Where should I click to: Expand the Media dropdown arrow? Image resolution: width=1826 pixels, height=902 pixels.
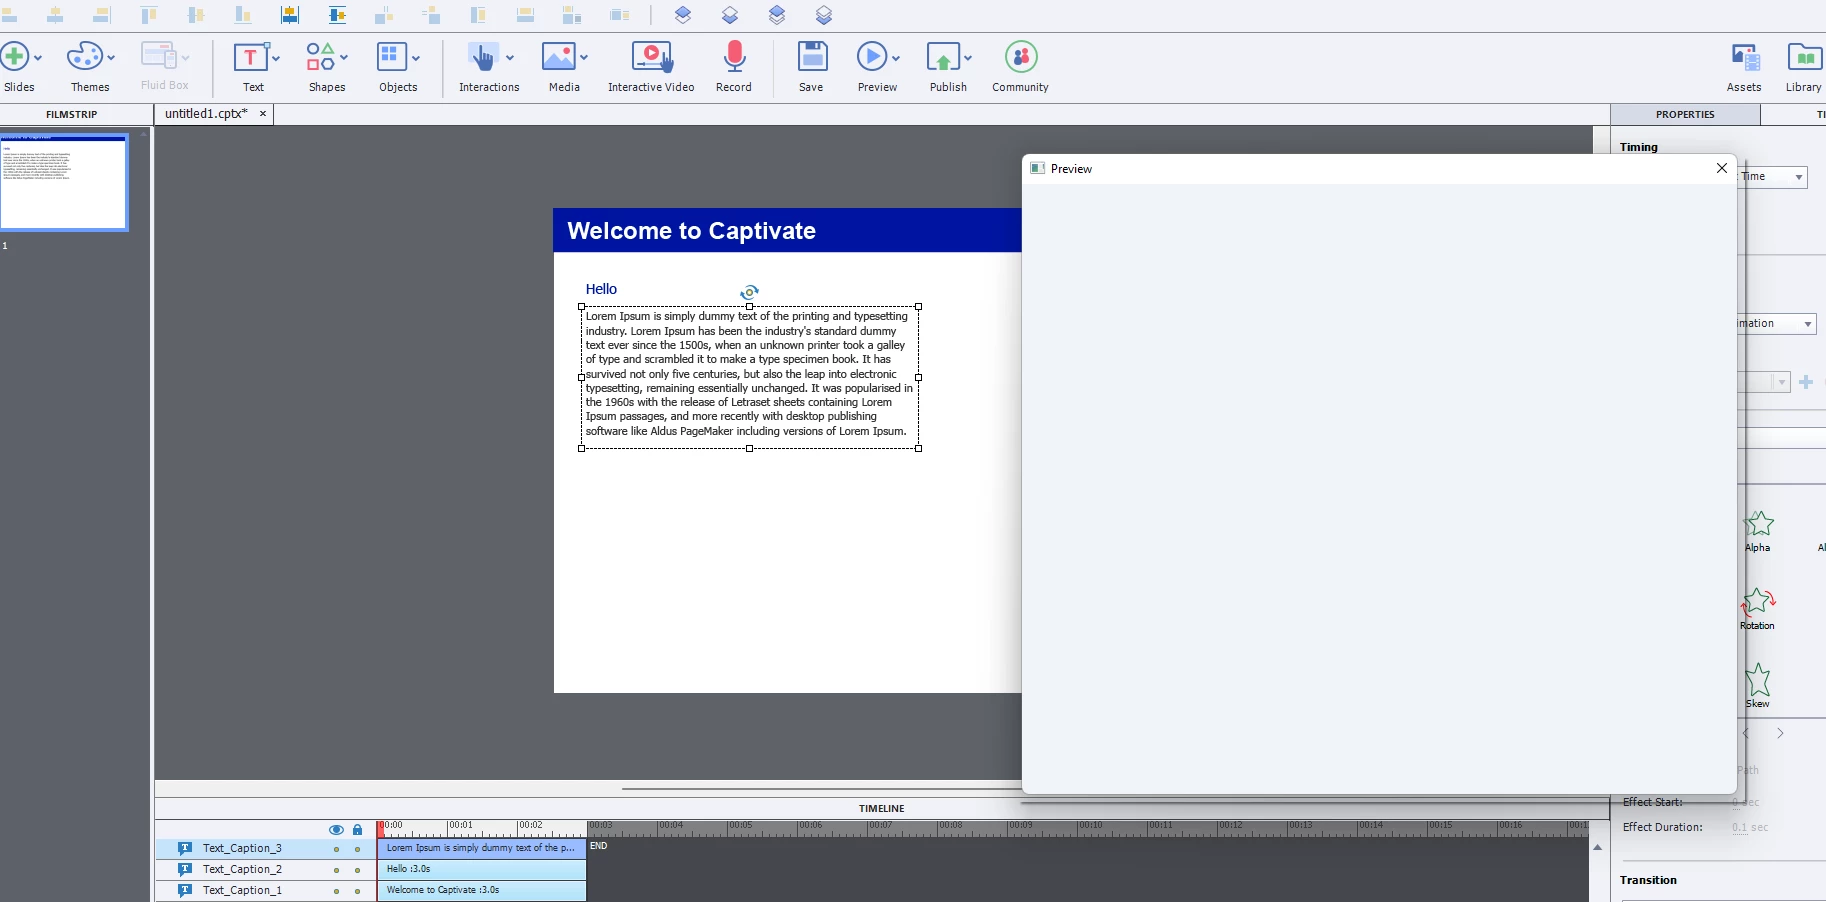(x=584, y=58)
